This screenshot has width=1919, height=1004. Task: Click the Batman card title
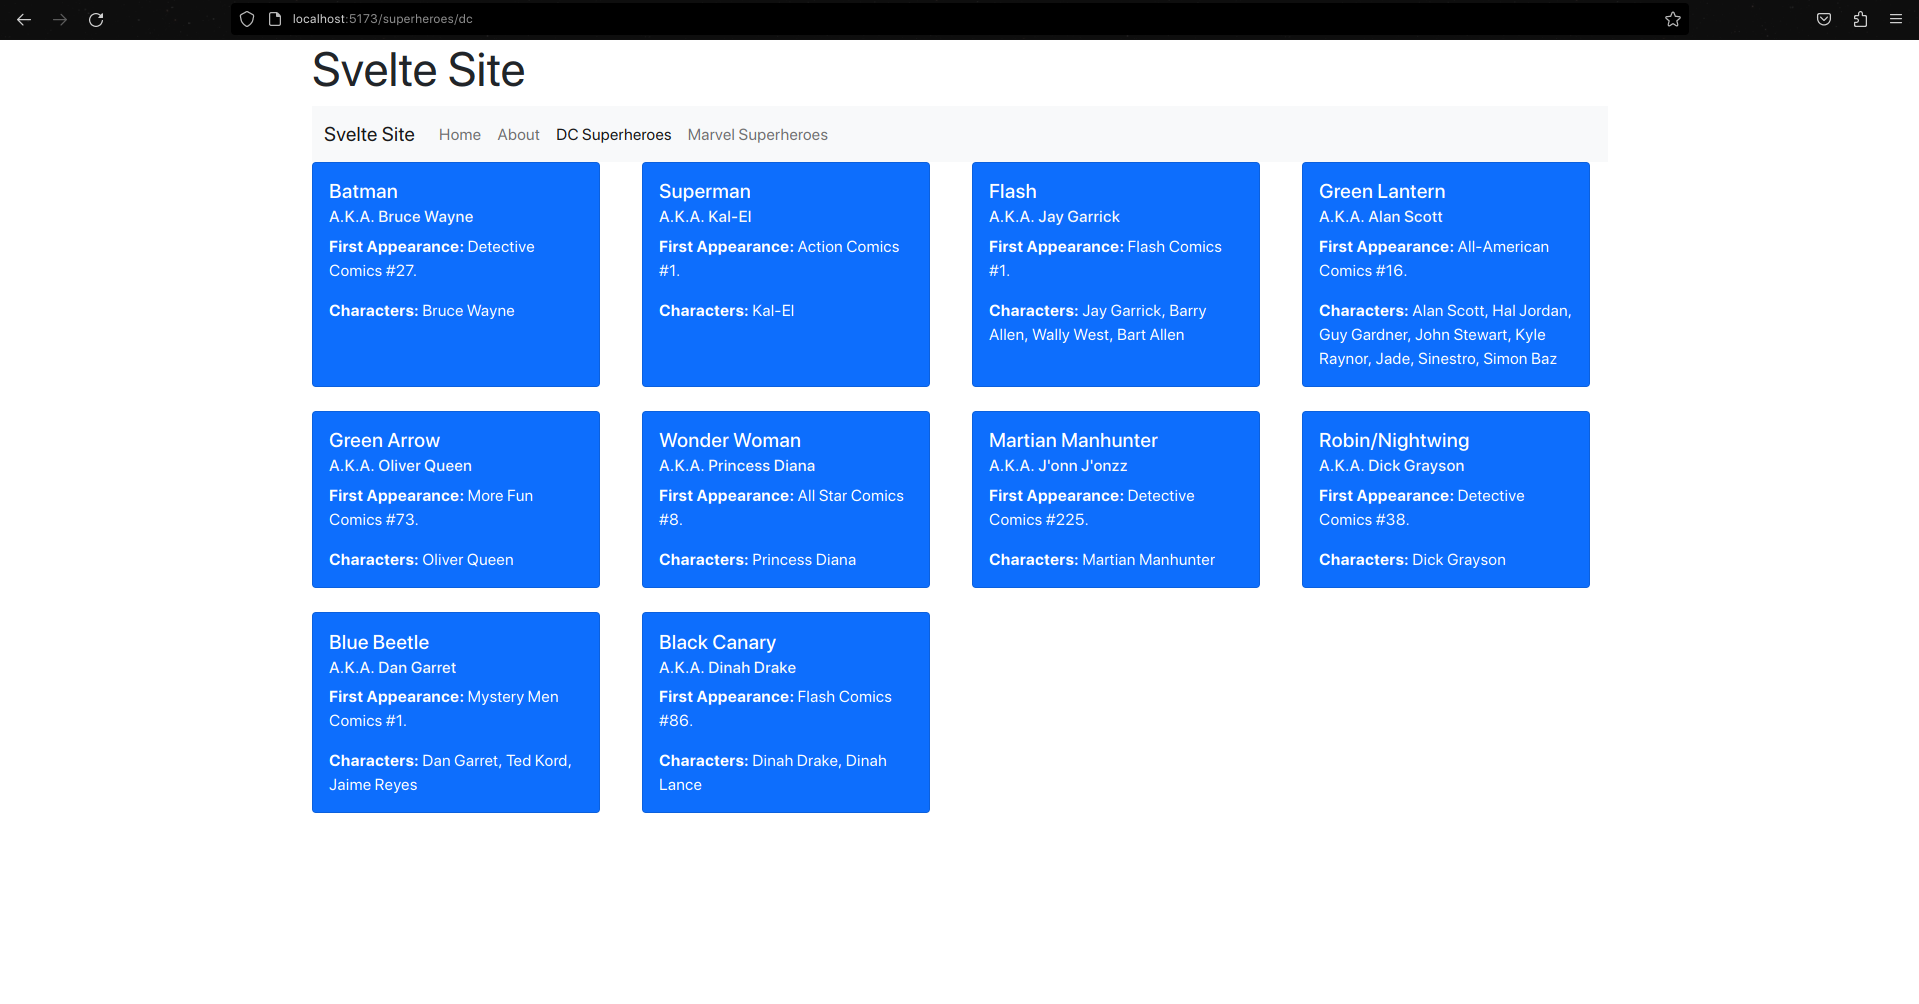click(363, 191)
